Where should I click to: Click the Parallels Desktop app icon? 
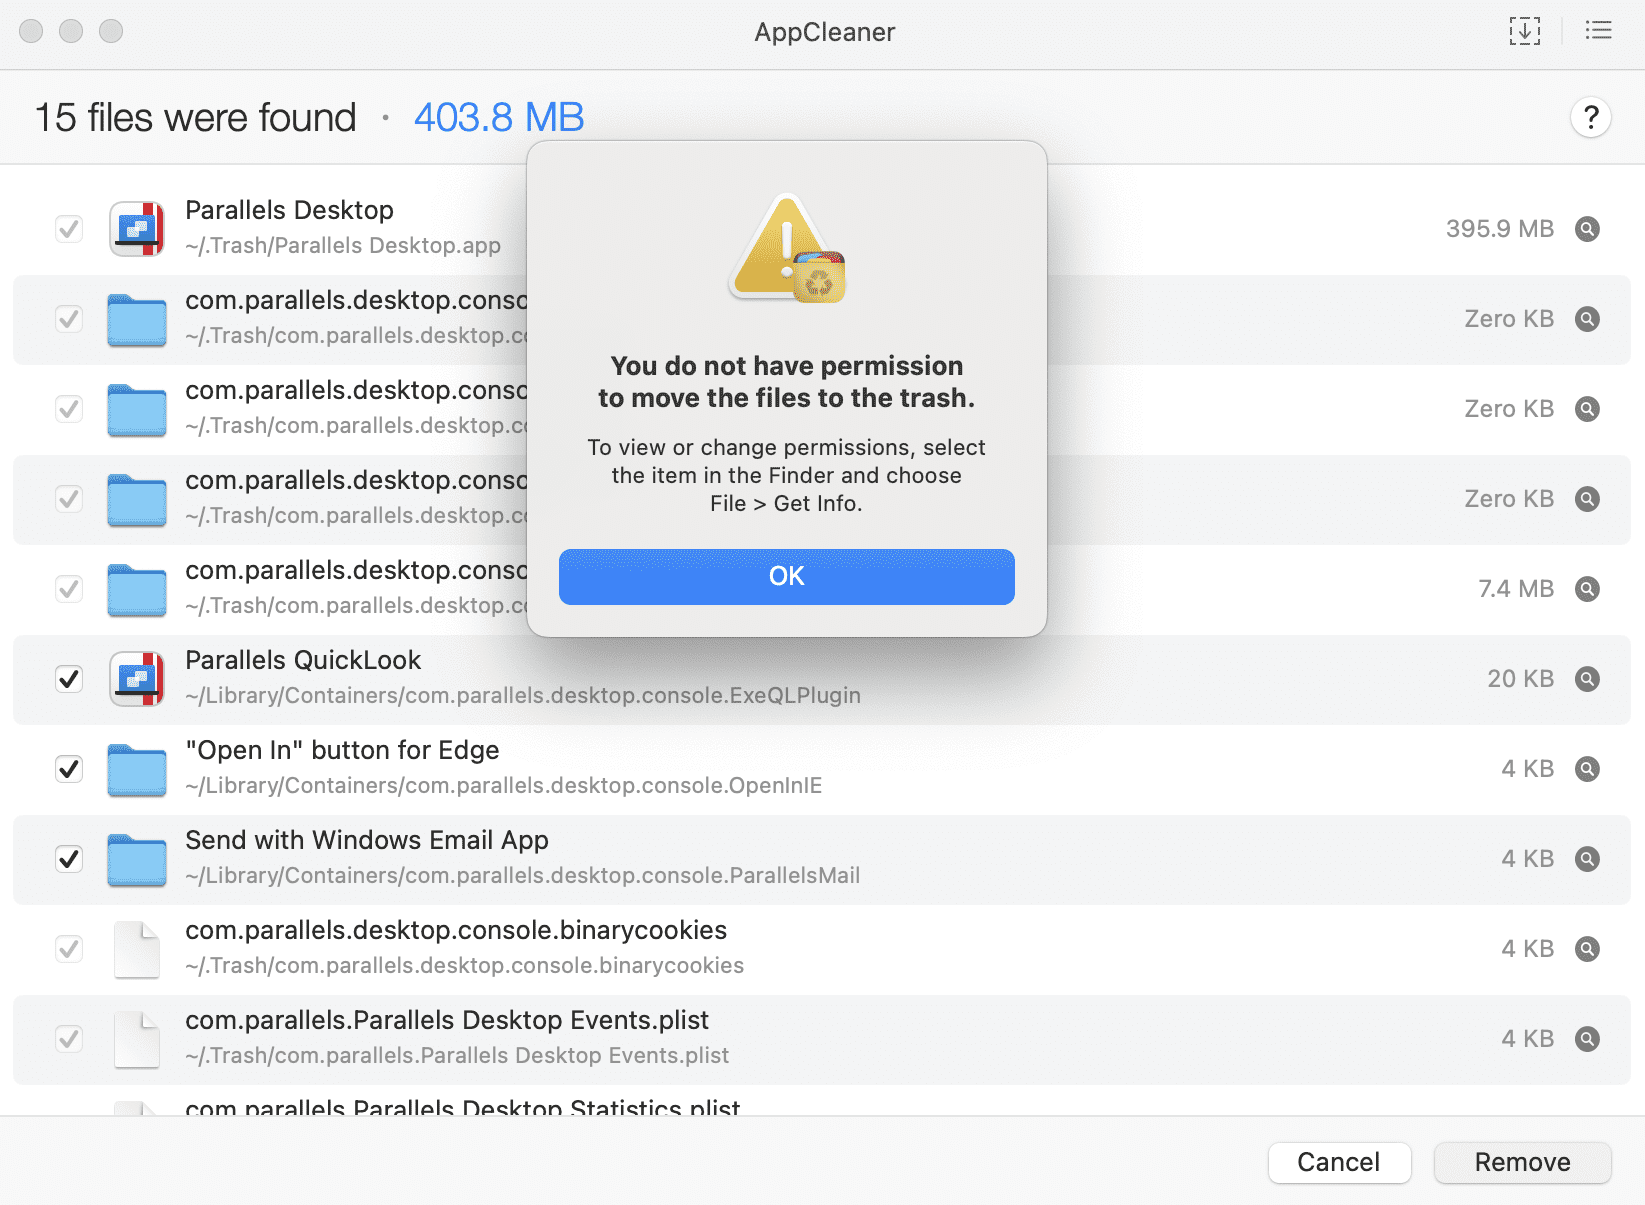(x=137, y=229)
